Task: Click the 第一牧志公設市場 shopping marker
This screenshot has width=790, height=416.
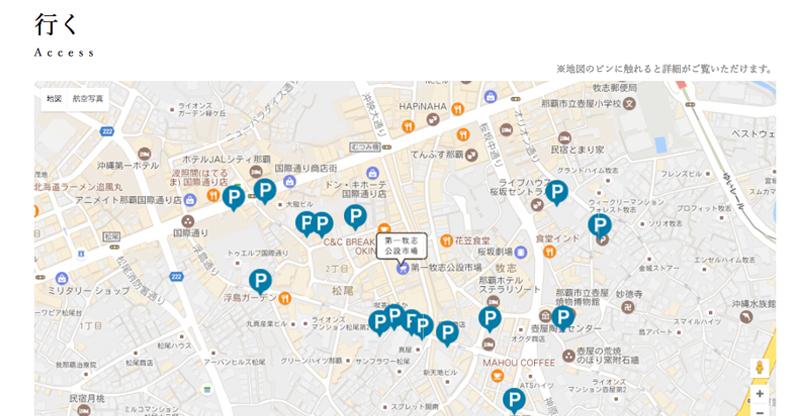Action: coord(402,268)
